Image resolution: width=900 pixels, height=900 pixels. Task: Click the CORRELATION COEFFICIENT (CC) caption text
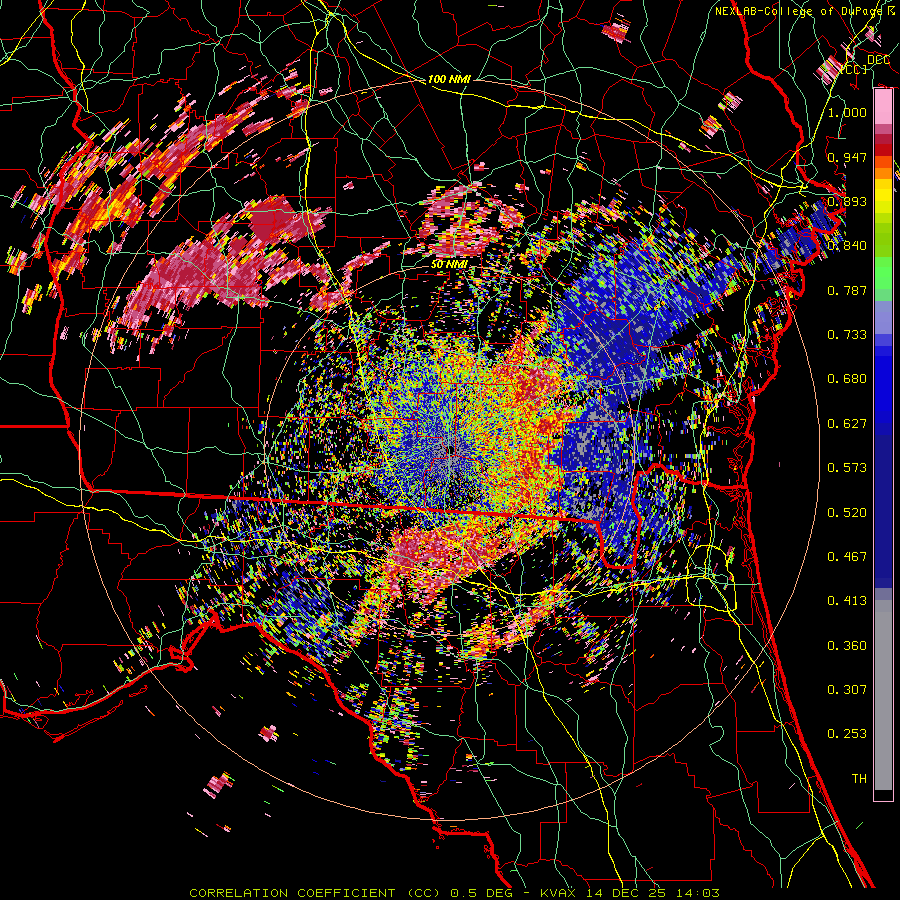pyautogui.click(x=315, y=893)
